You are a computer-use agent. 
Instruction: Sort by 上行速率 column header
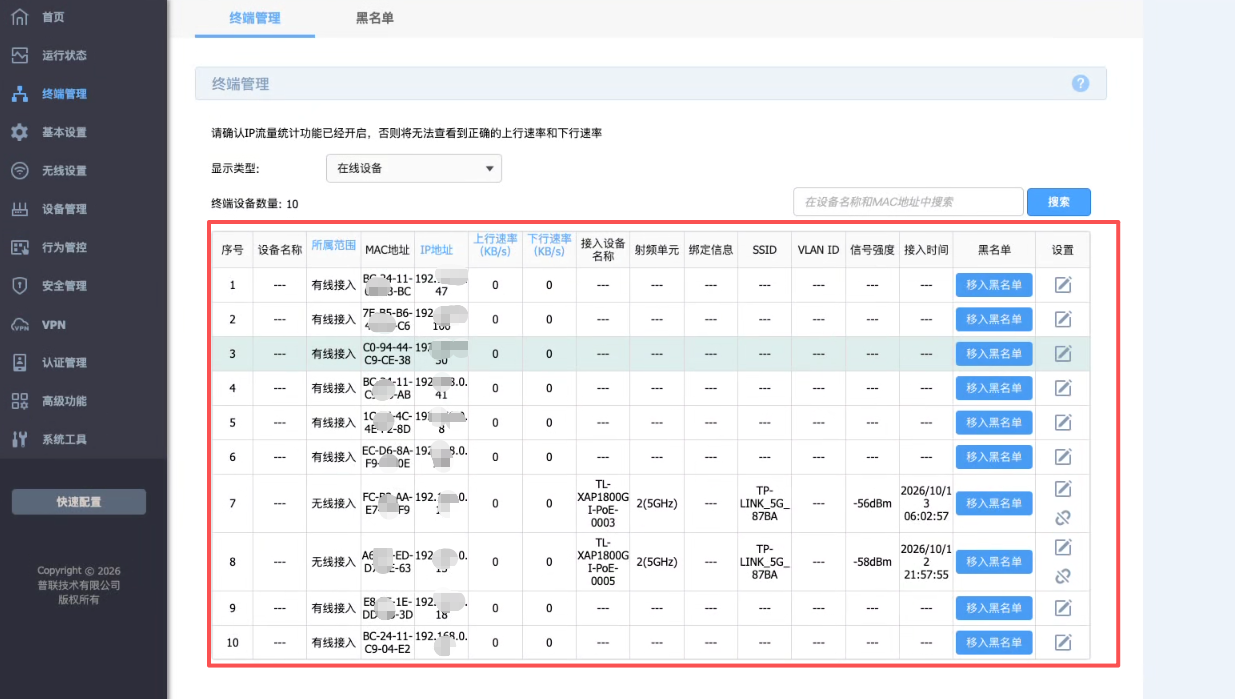[495, 245]
